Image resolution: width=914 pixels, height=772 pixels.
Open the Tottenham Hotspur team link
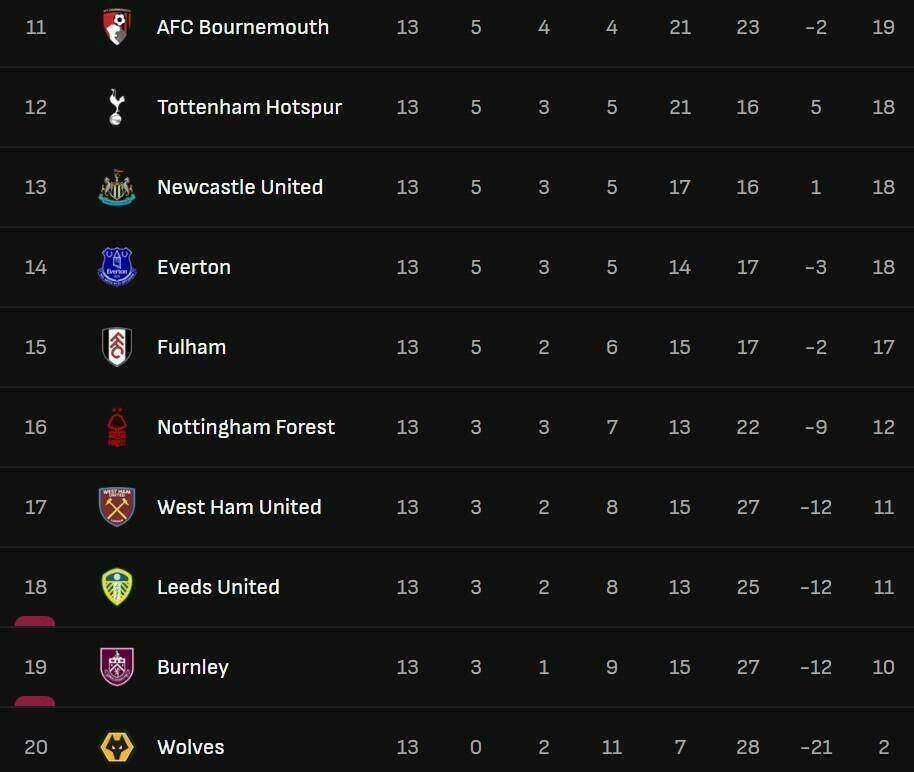coord(249,107)
